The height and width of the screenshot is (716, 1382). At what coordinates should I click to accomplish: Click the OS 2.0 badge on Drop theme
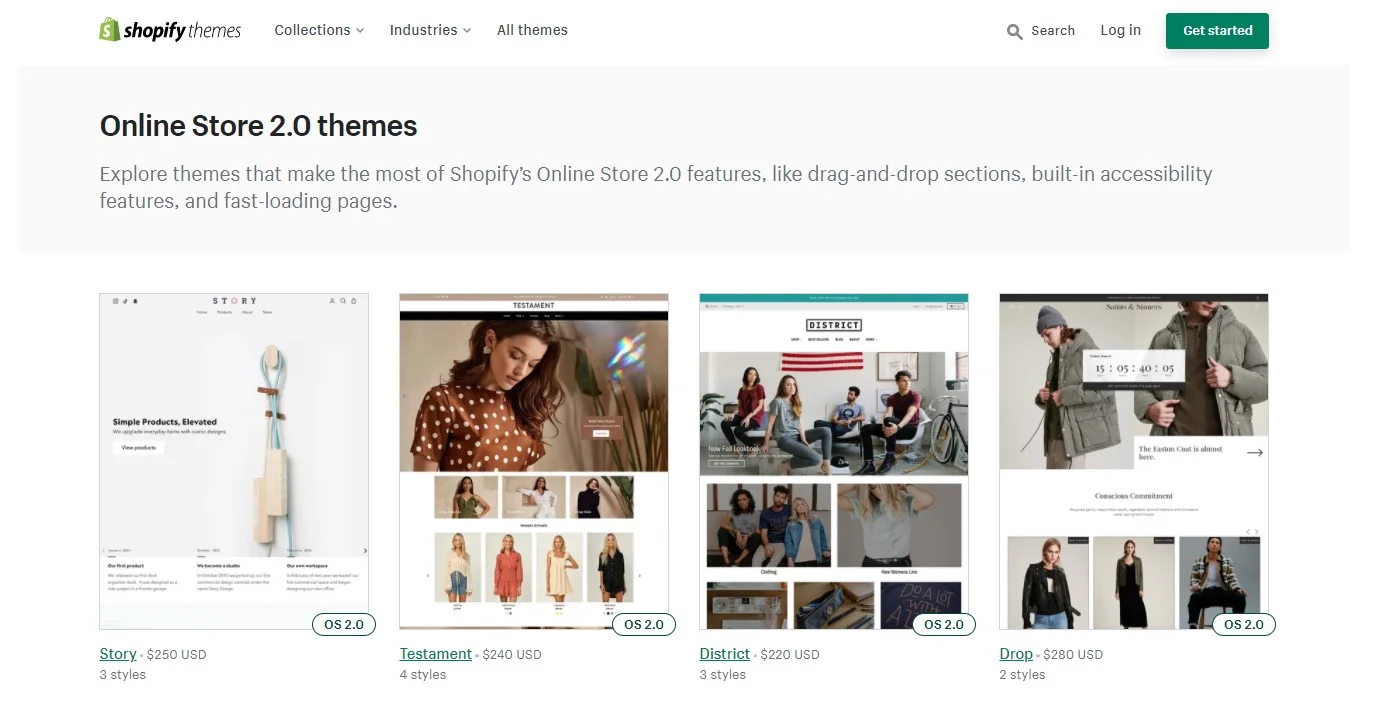1243,624
